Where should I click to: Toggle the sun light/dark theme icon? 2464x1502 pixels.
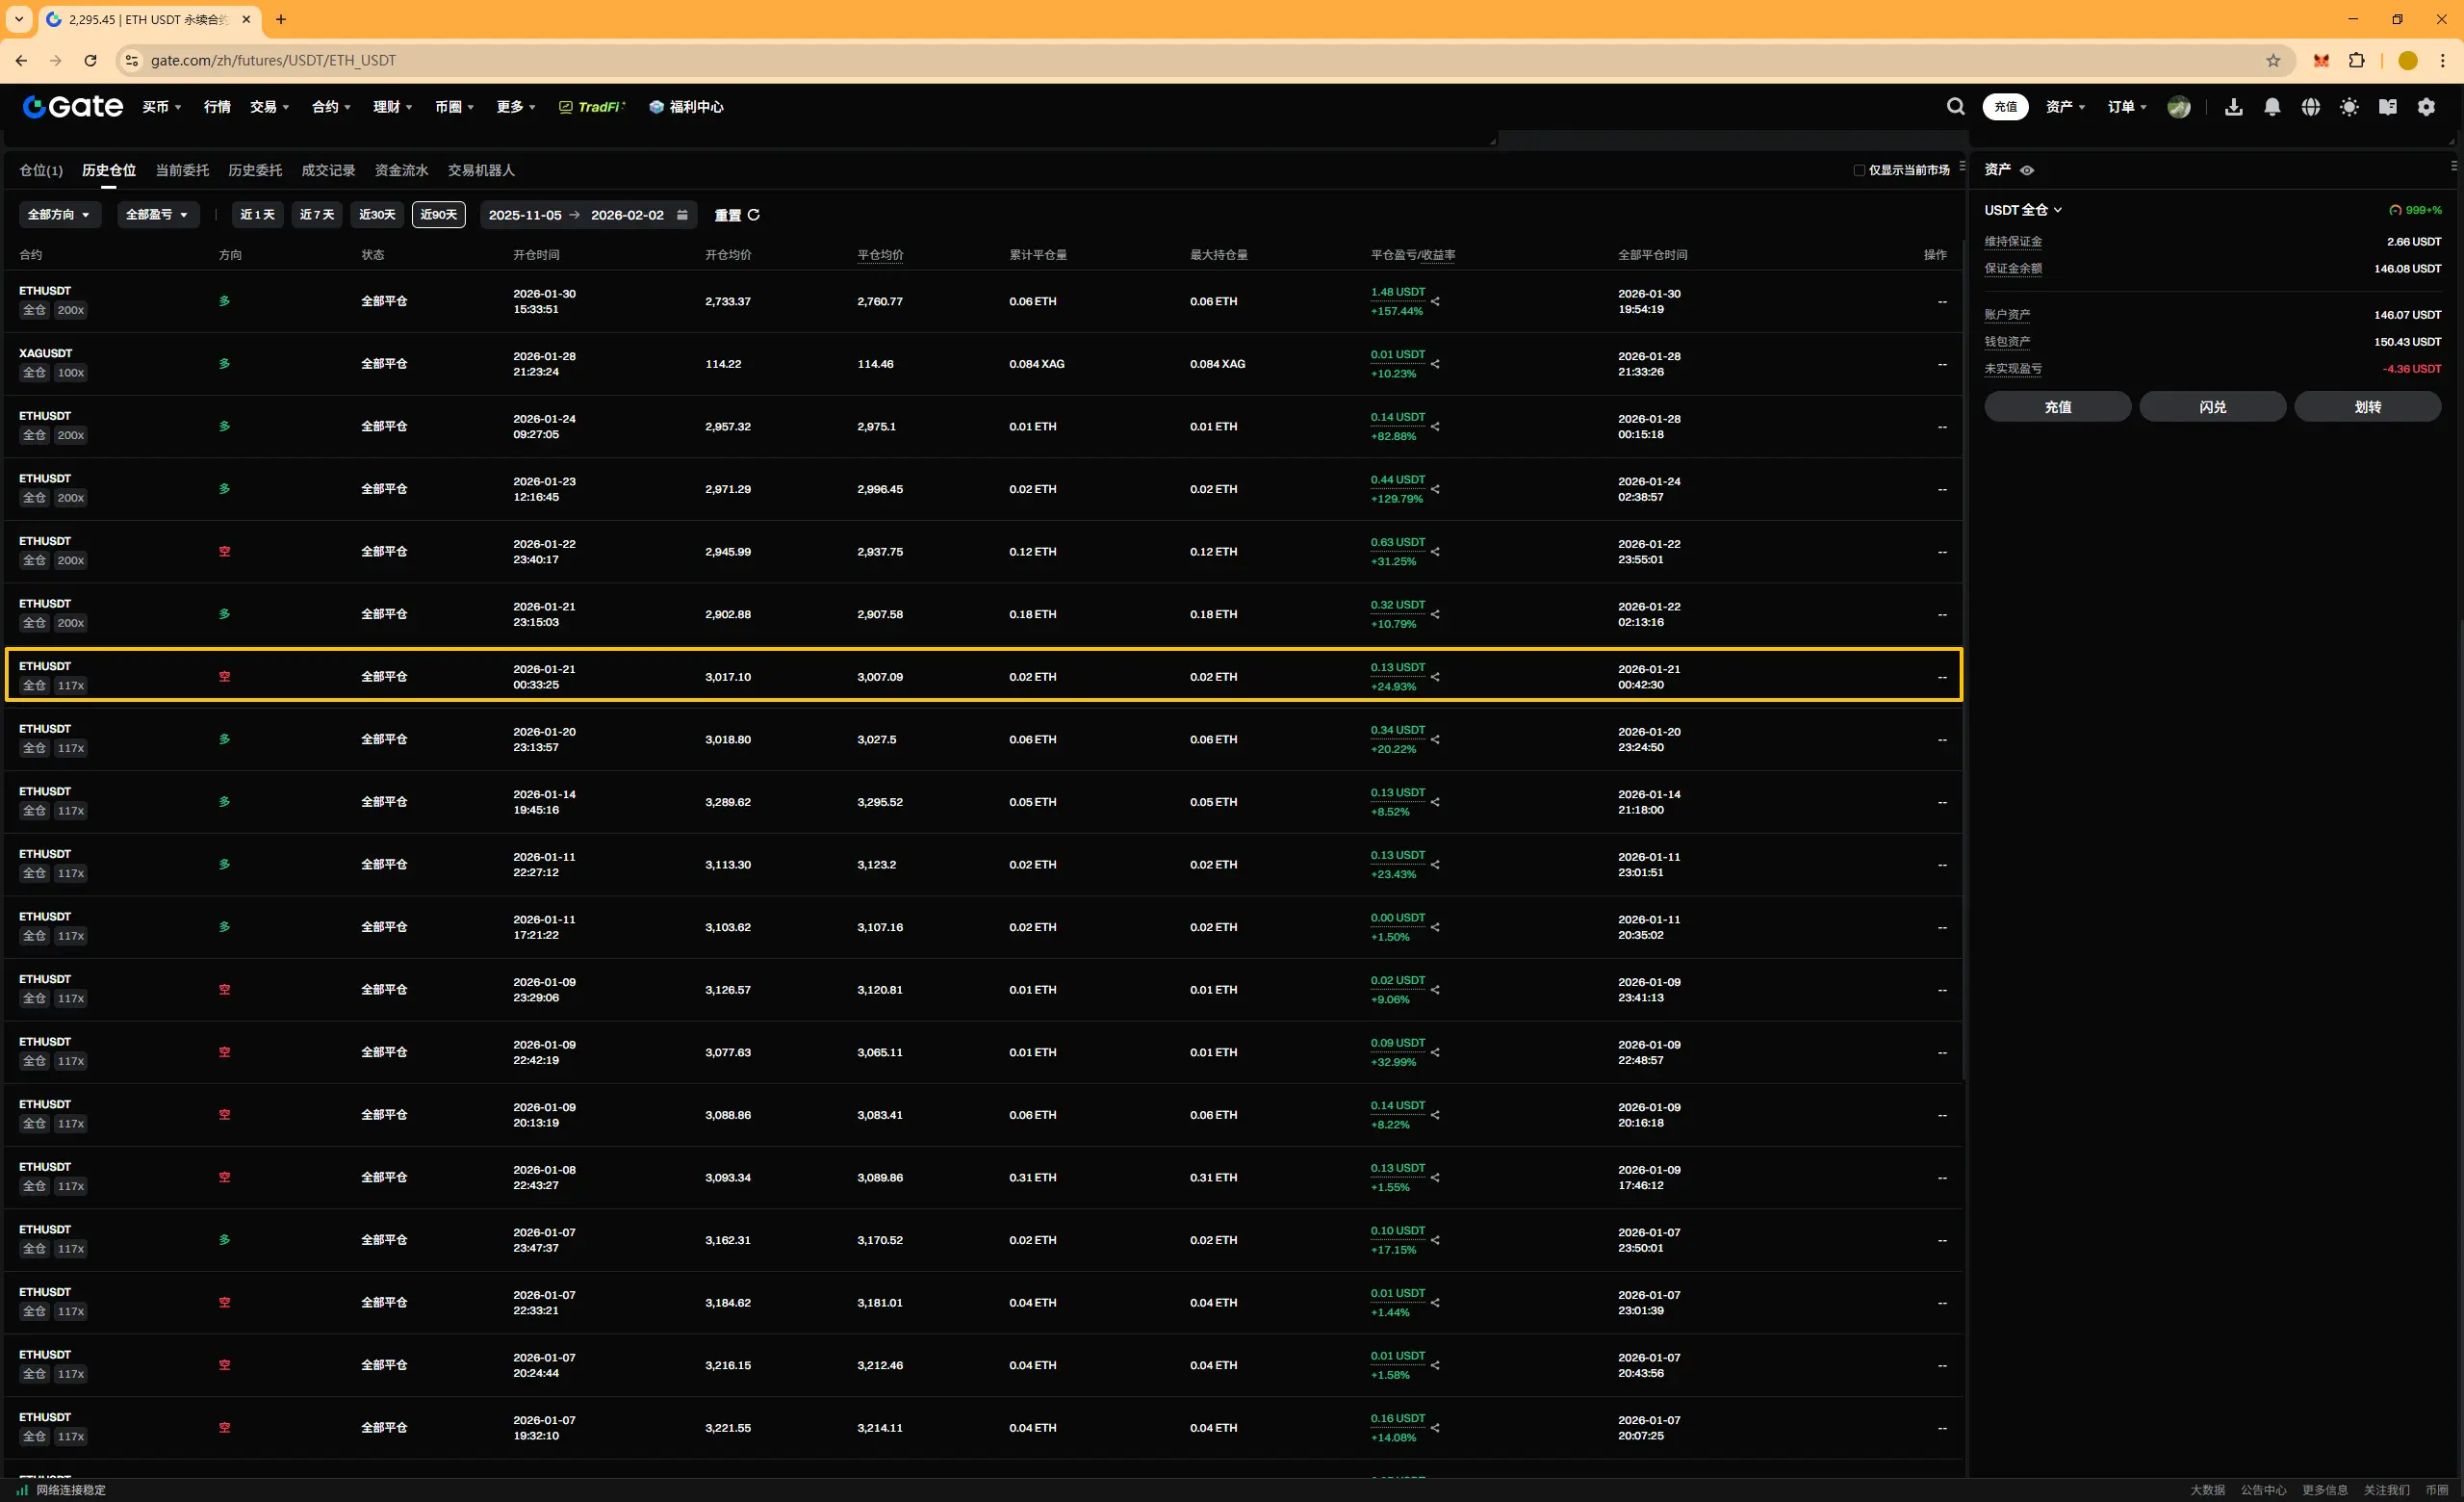[x=2349, y=107]
